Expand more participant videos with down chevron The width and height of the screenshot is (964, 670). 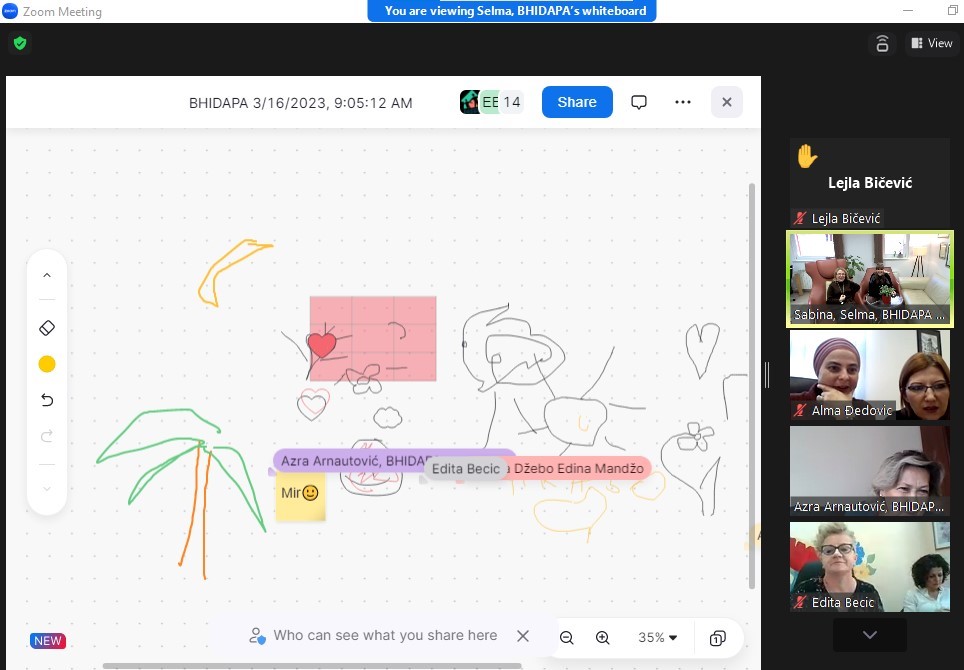tap(869, 635)
